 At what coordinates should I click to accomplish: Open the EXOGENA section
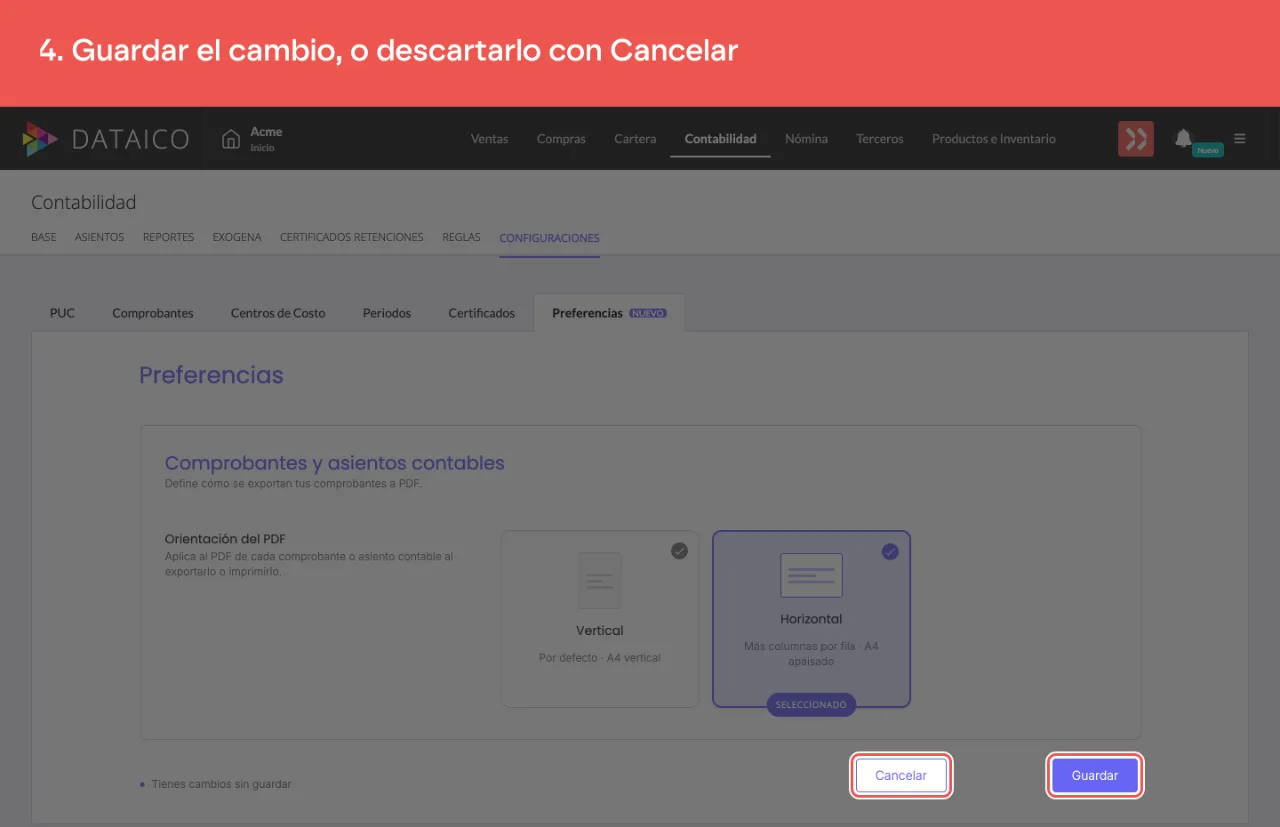[x=237, y=238]
